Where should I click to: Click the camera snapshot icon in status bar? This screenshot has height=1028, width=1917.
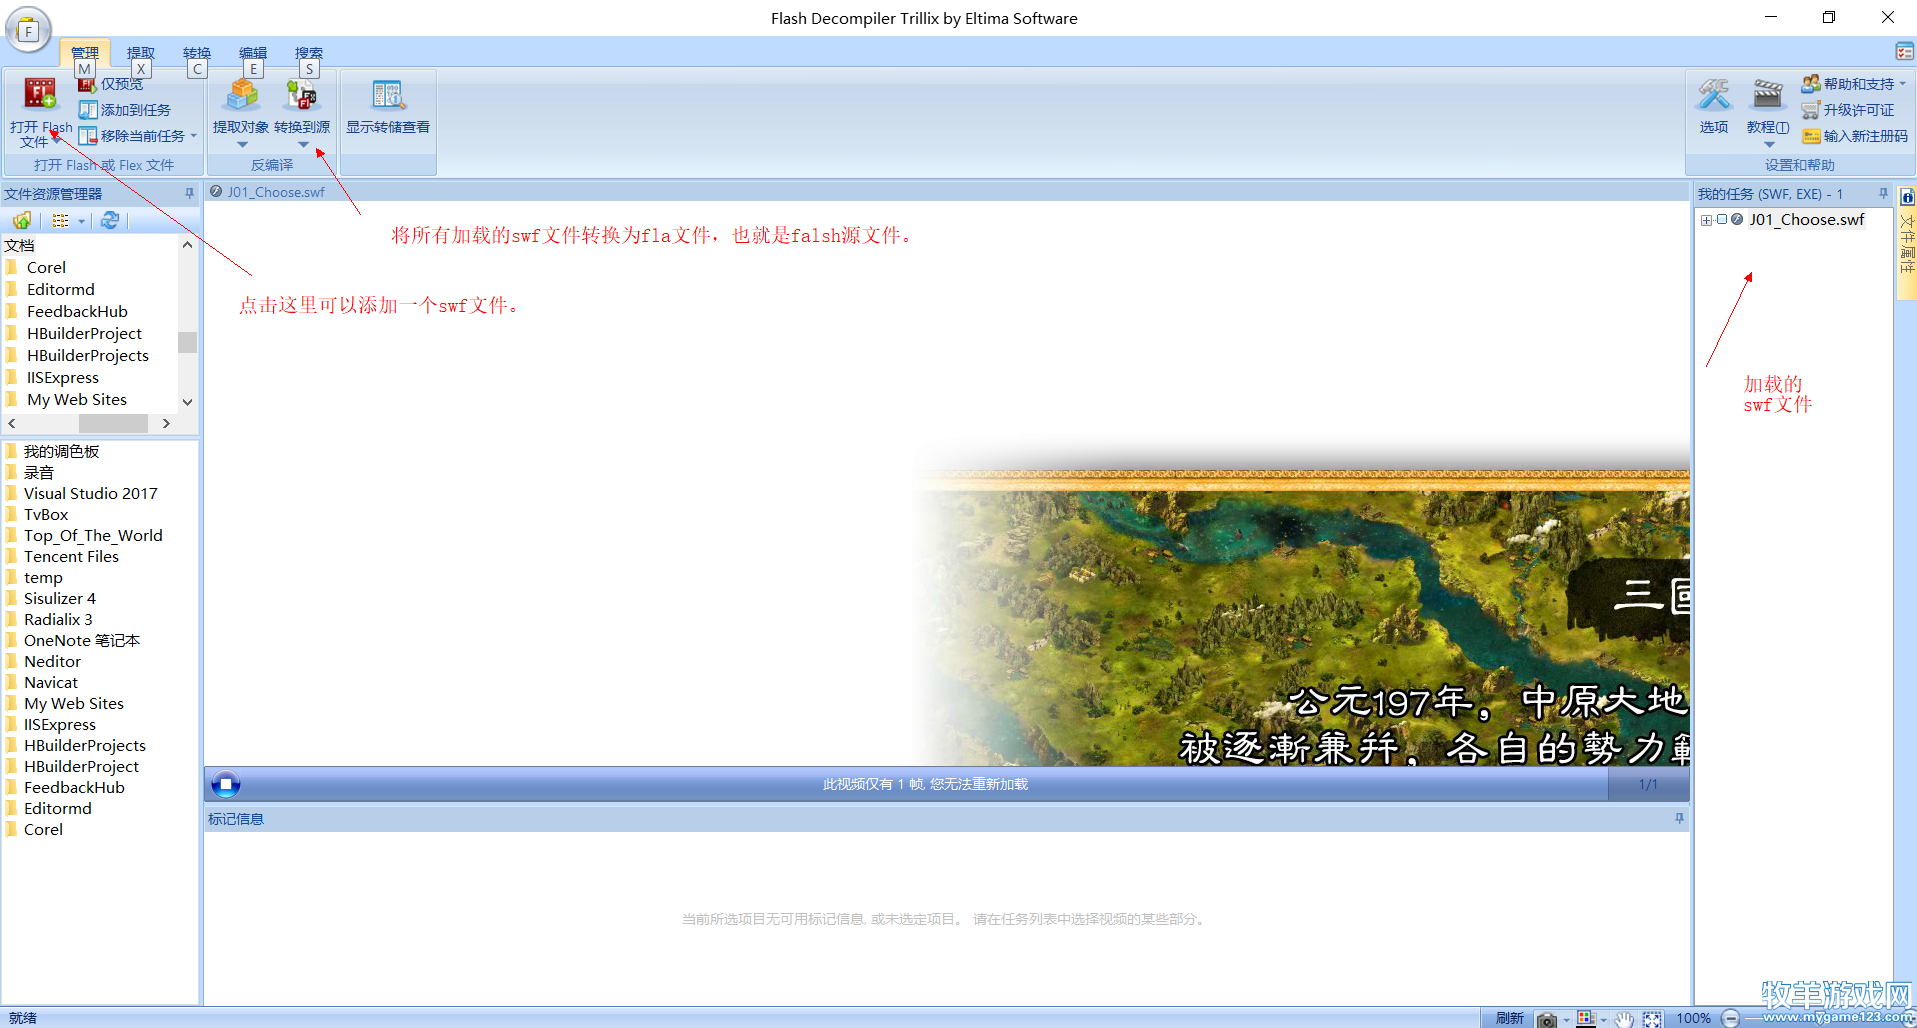point(1546,1019)
